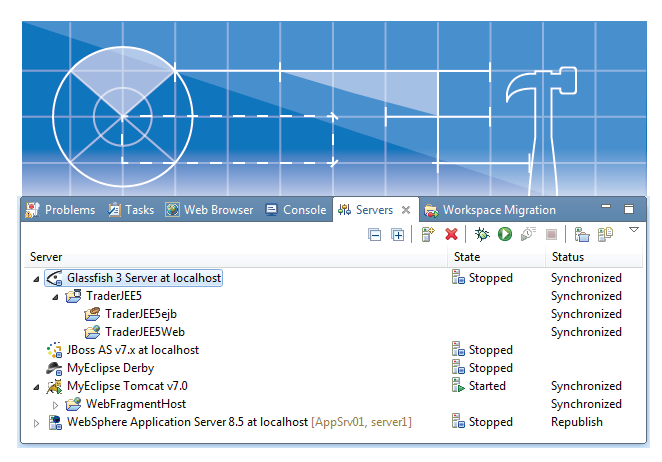Collapse the MyEclipse Tomcat v7.0 node
The height and width of the screenshot is (462, 662).
[x=38, y=387]
